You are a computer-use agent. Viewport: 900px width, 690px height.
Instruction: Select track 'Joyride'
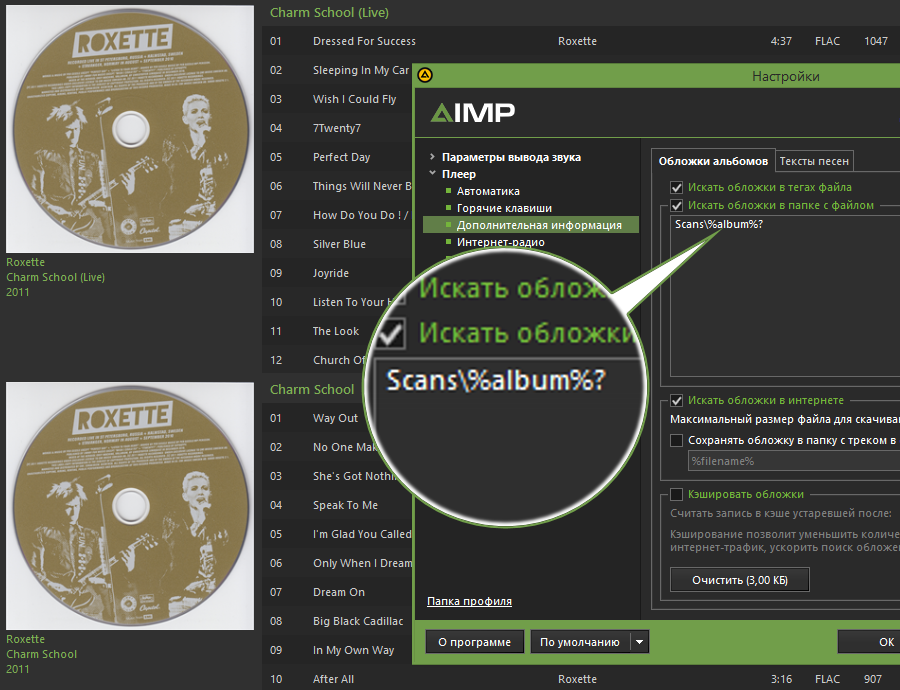(330, 273)
